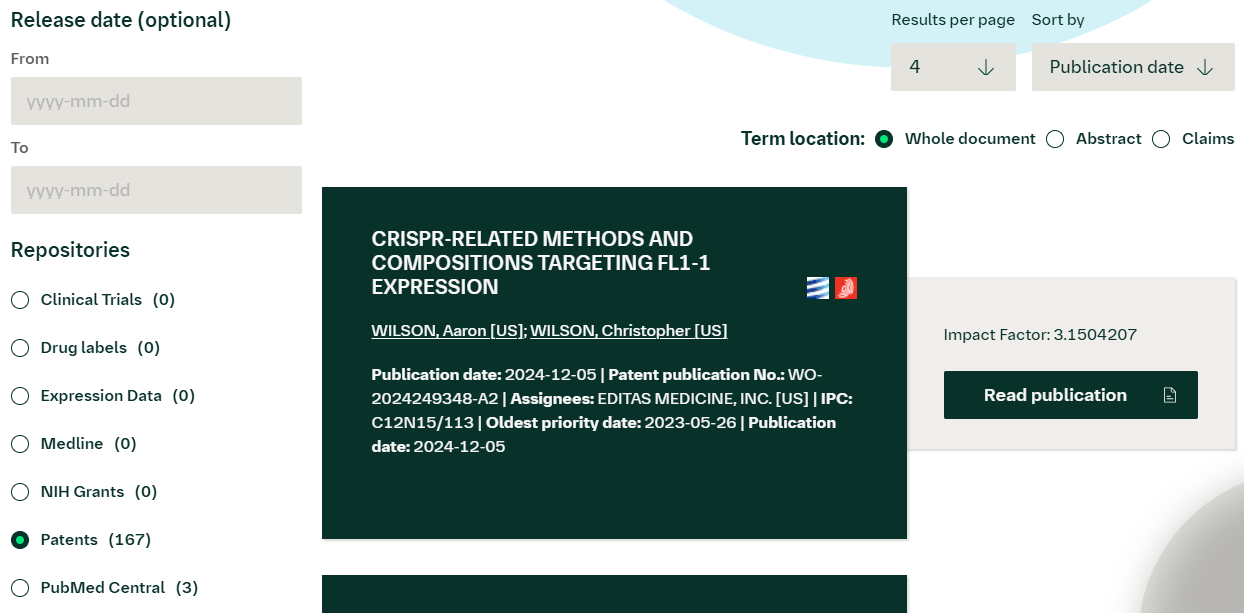The image size is (1244, 613).
Task: Select Expression Data repository
Action: coord(20,396)
